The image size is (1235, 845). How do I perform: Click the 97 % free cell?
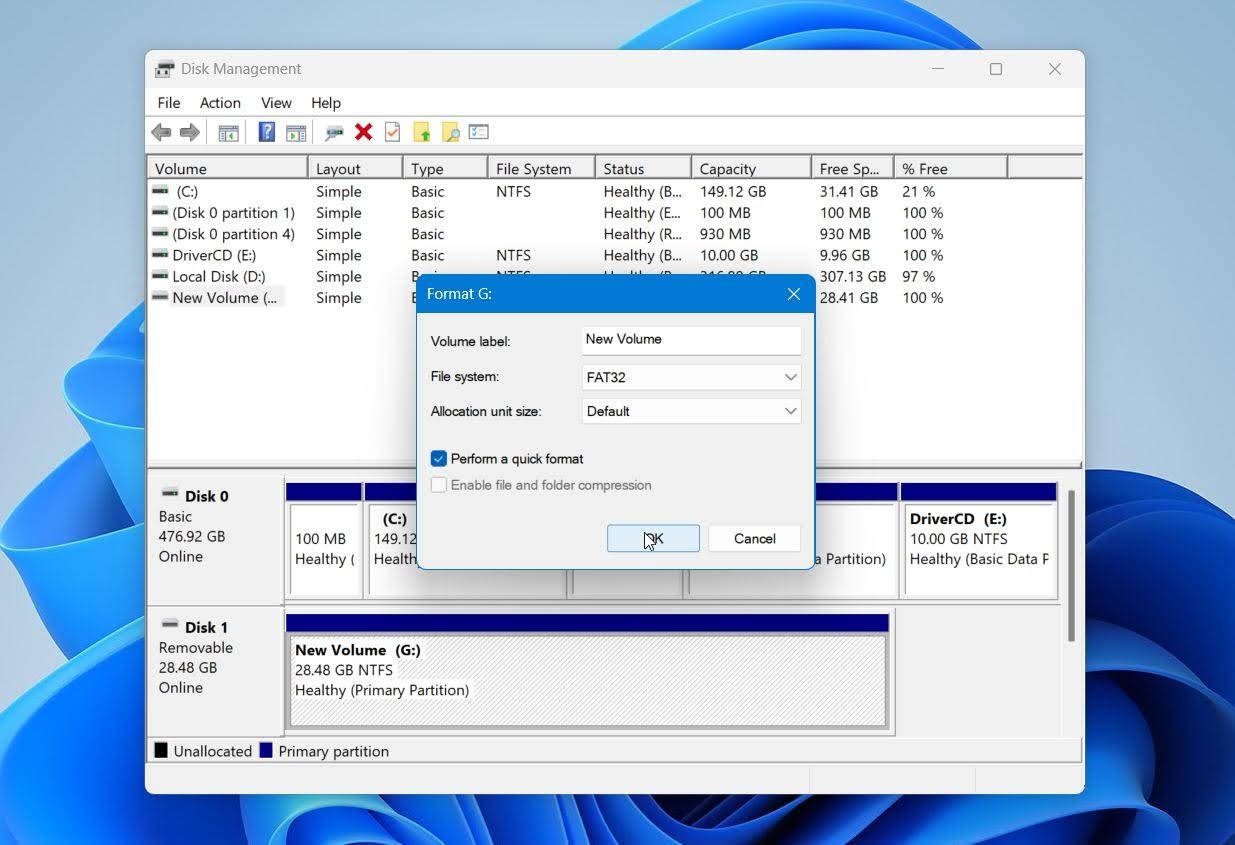tap(919, 276)
